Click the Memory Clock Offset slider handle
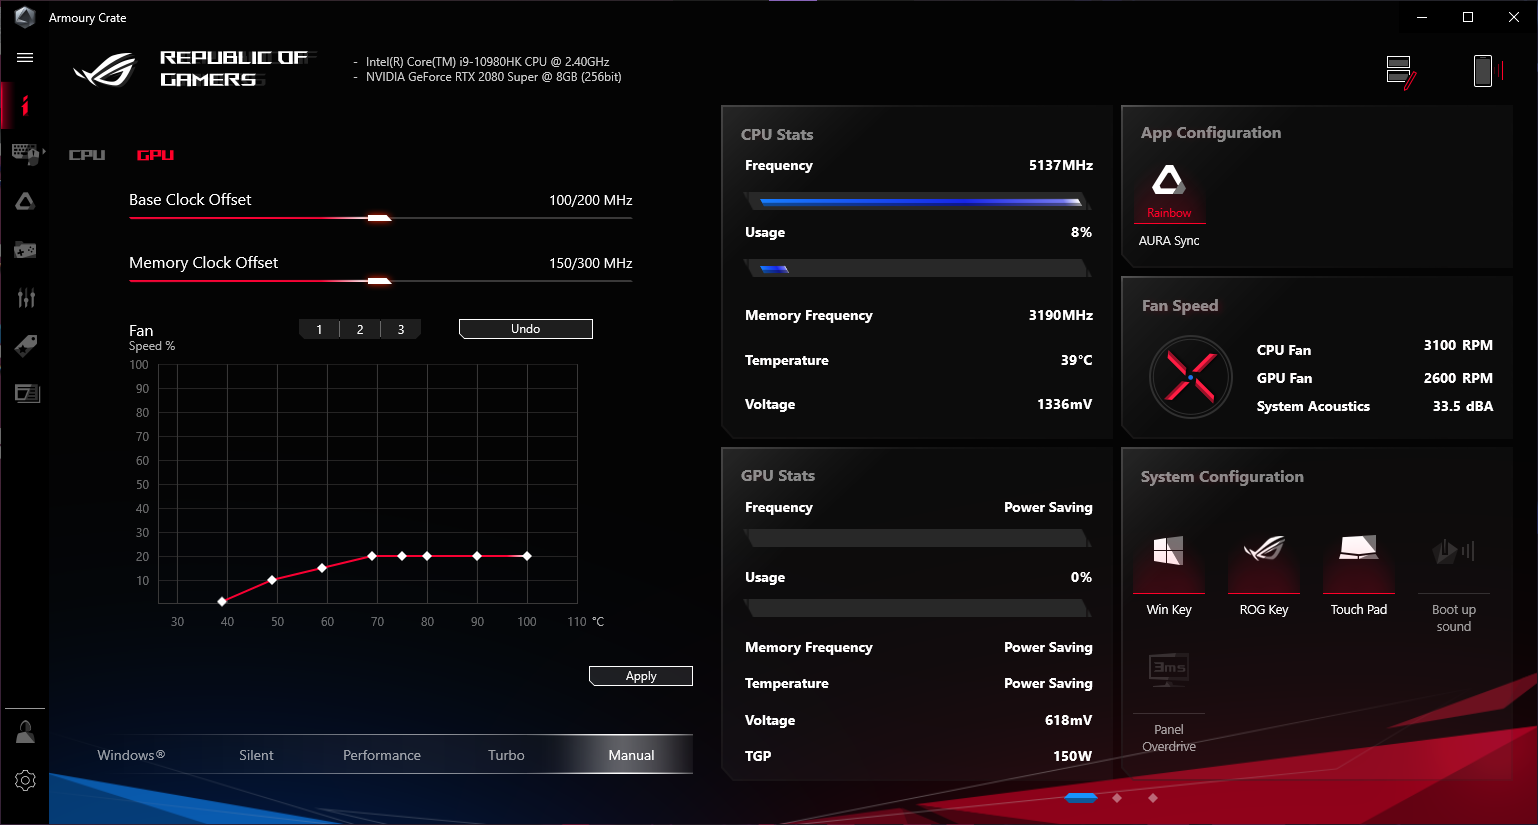This screenshot has width=1538, height=825. 379,281
